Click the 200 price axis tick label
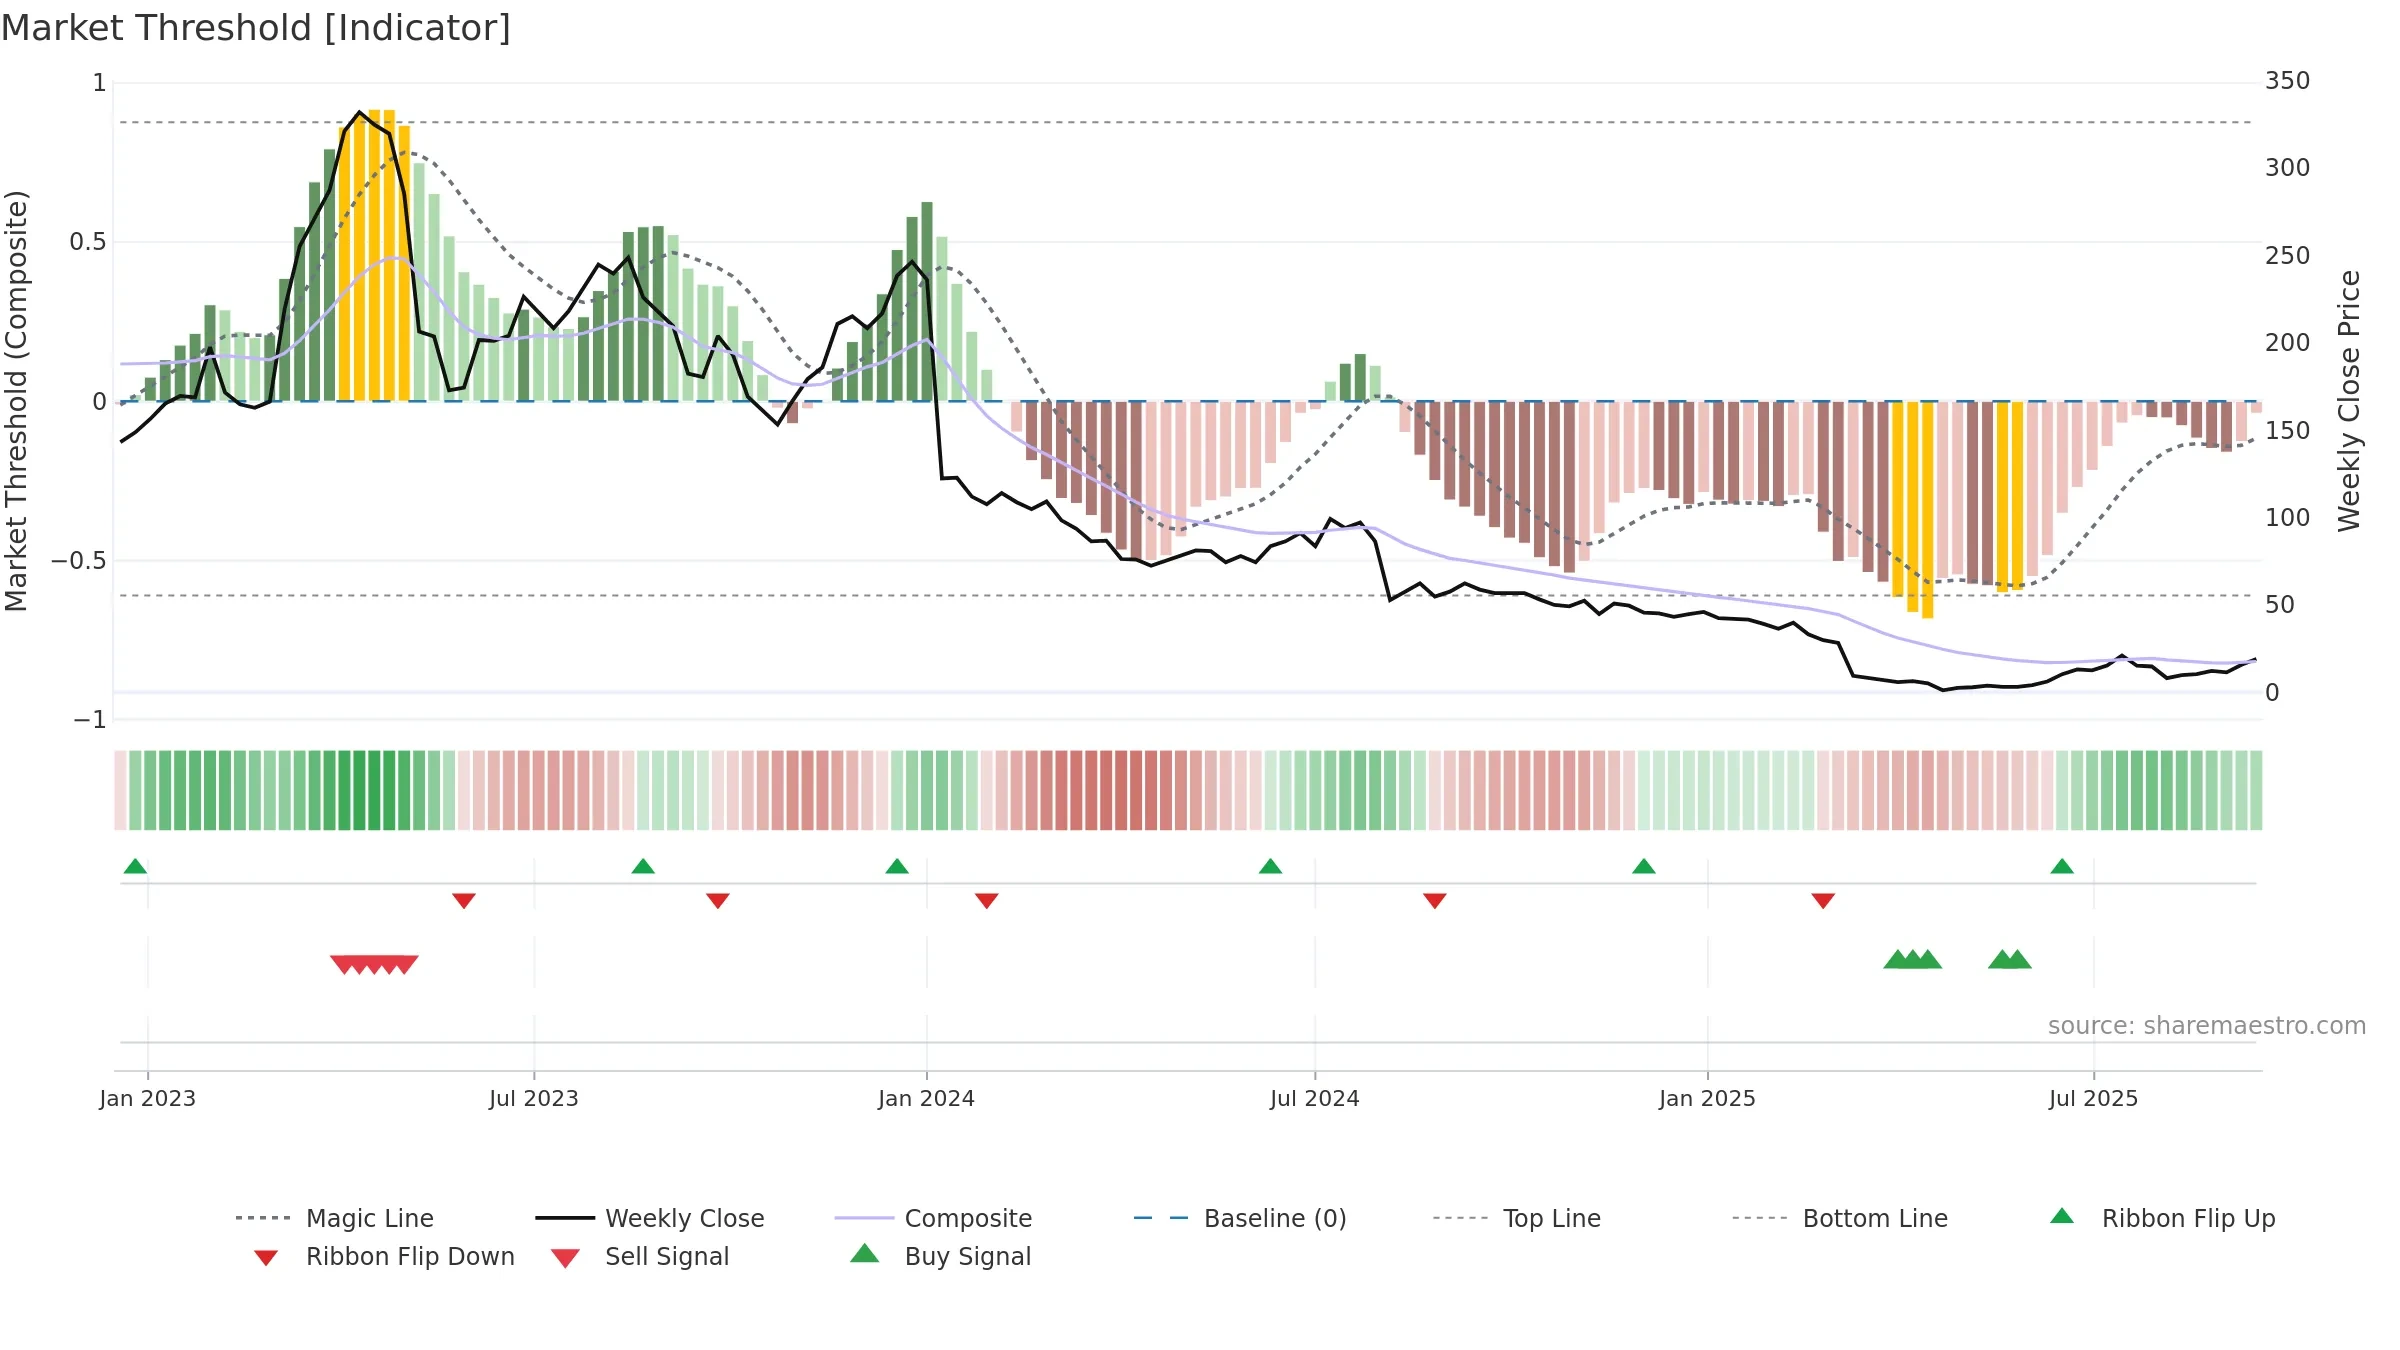The height and width of the screenshot is (1350, 2400). [x=2288, y=343]
